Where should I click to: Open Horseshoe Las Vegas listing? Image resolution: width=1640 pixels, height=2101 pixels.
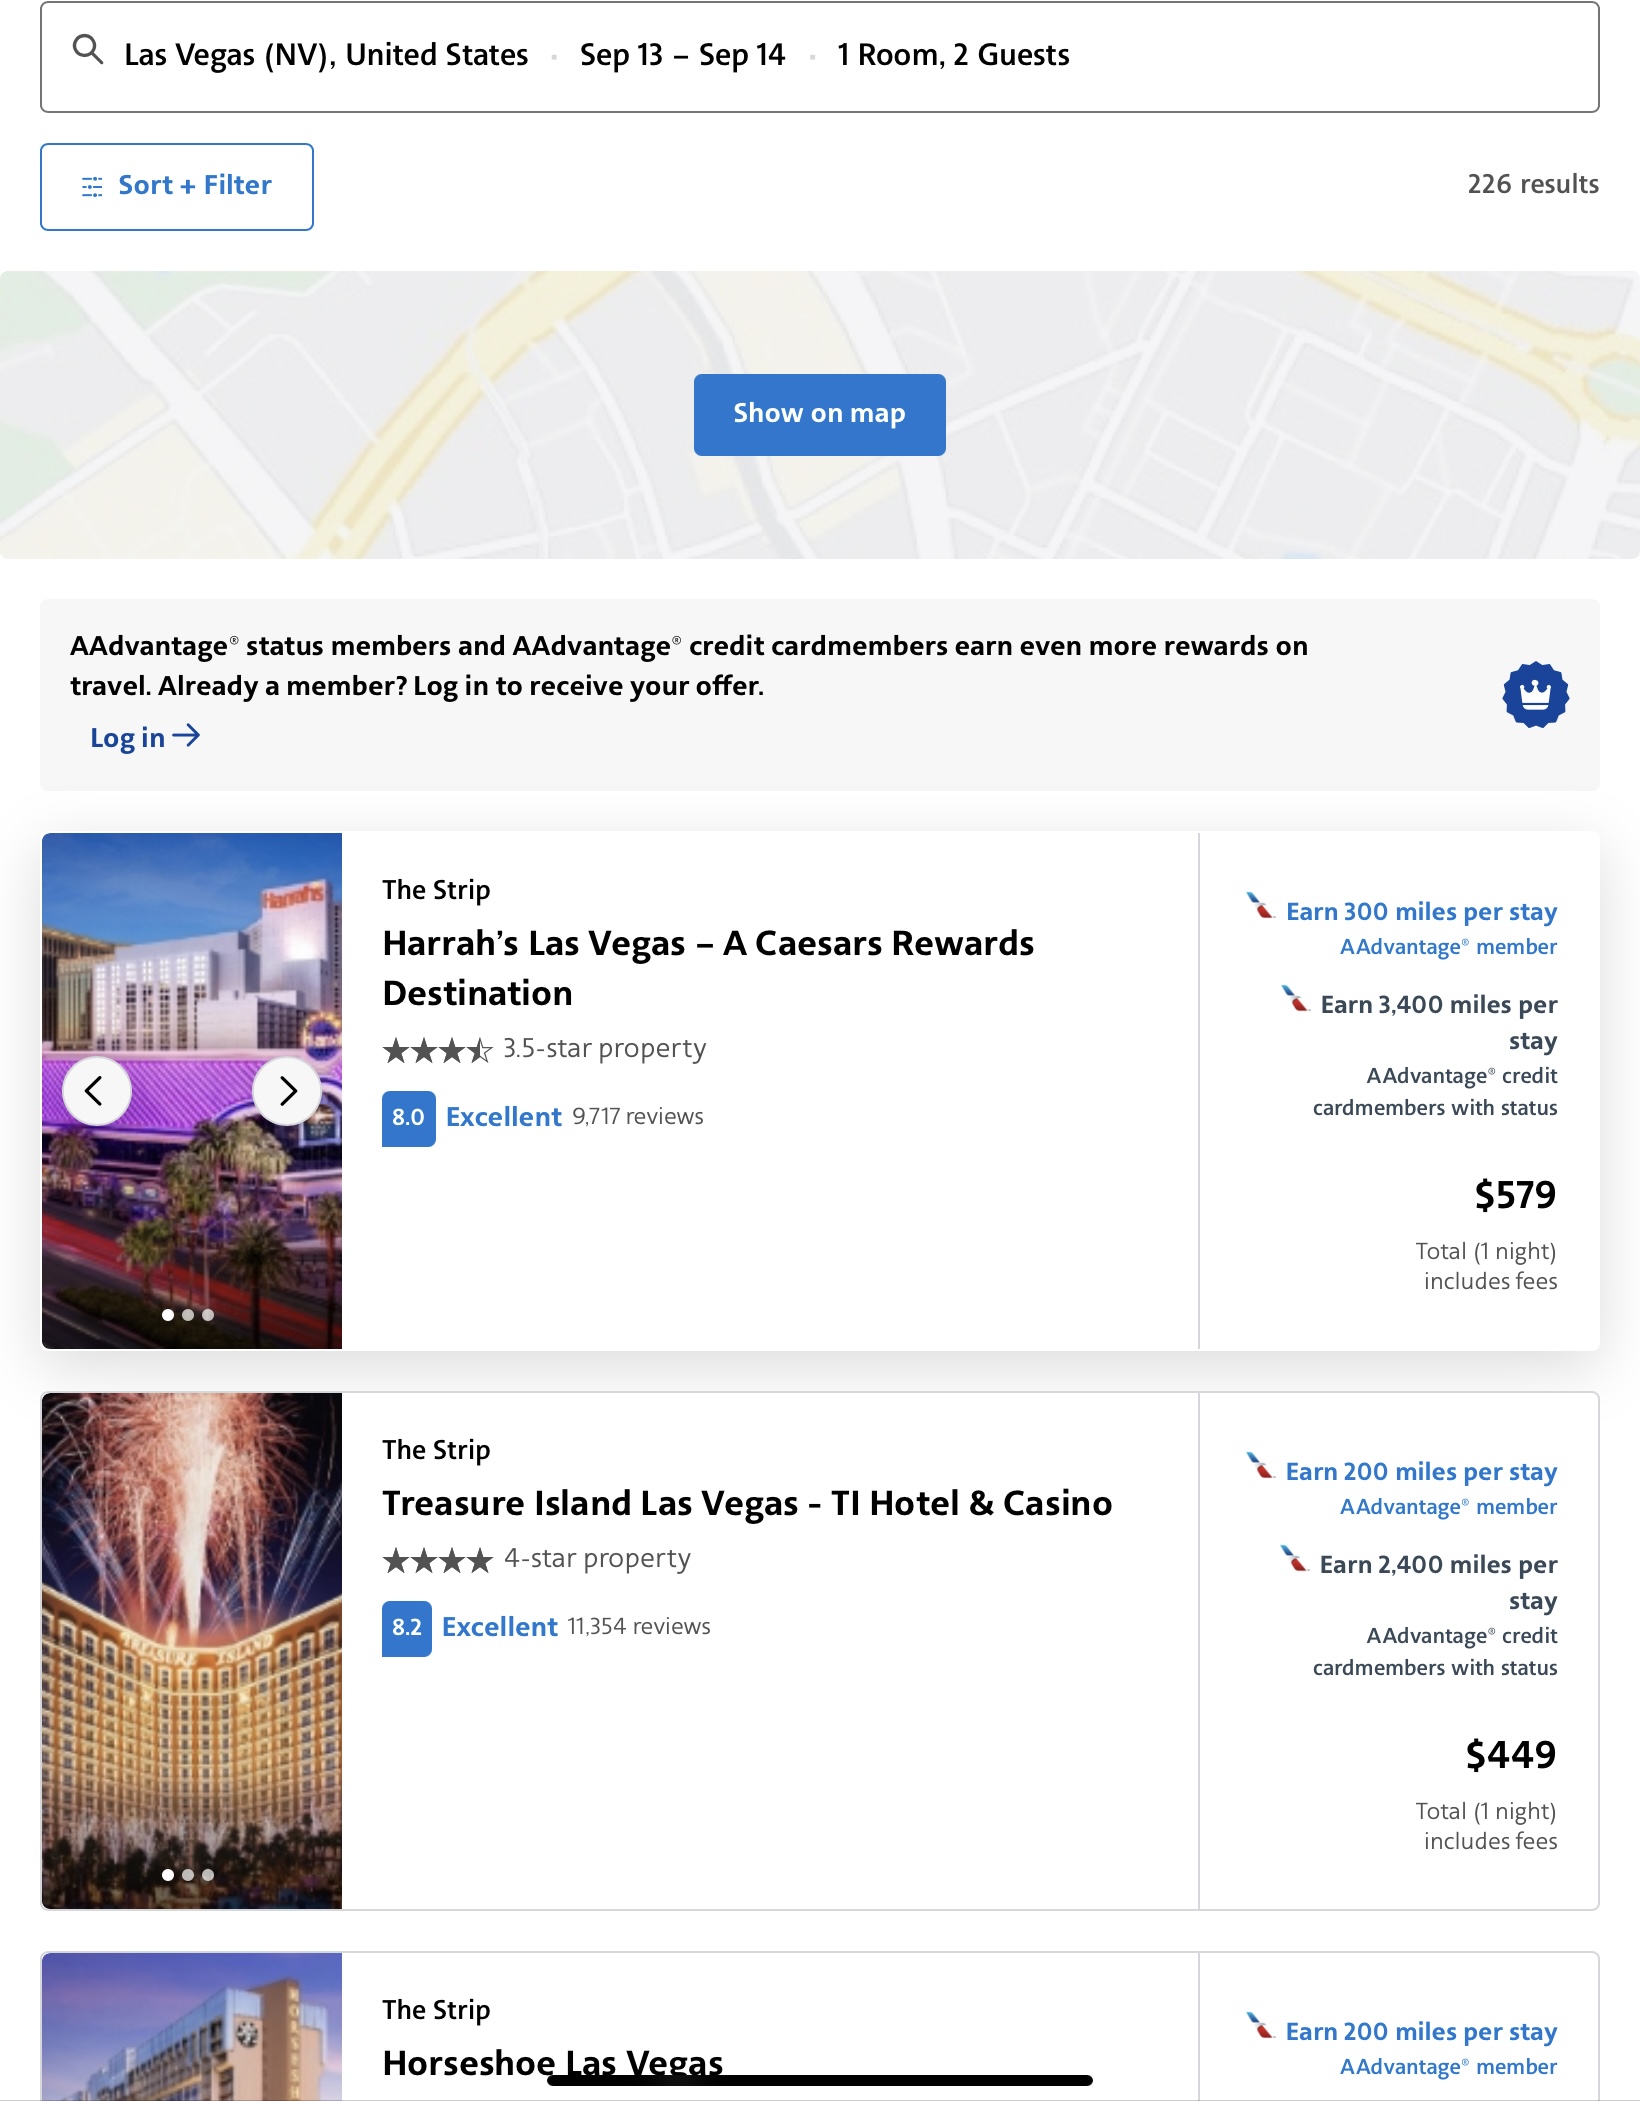552,2060
